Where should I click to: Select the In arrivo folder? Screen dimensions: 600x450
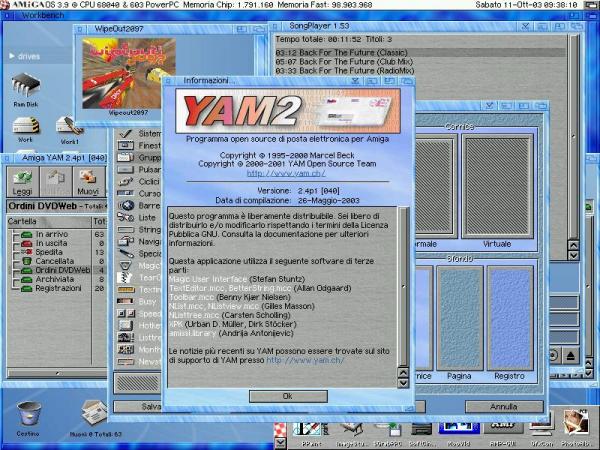57,234
